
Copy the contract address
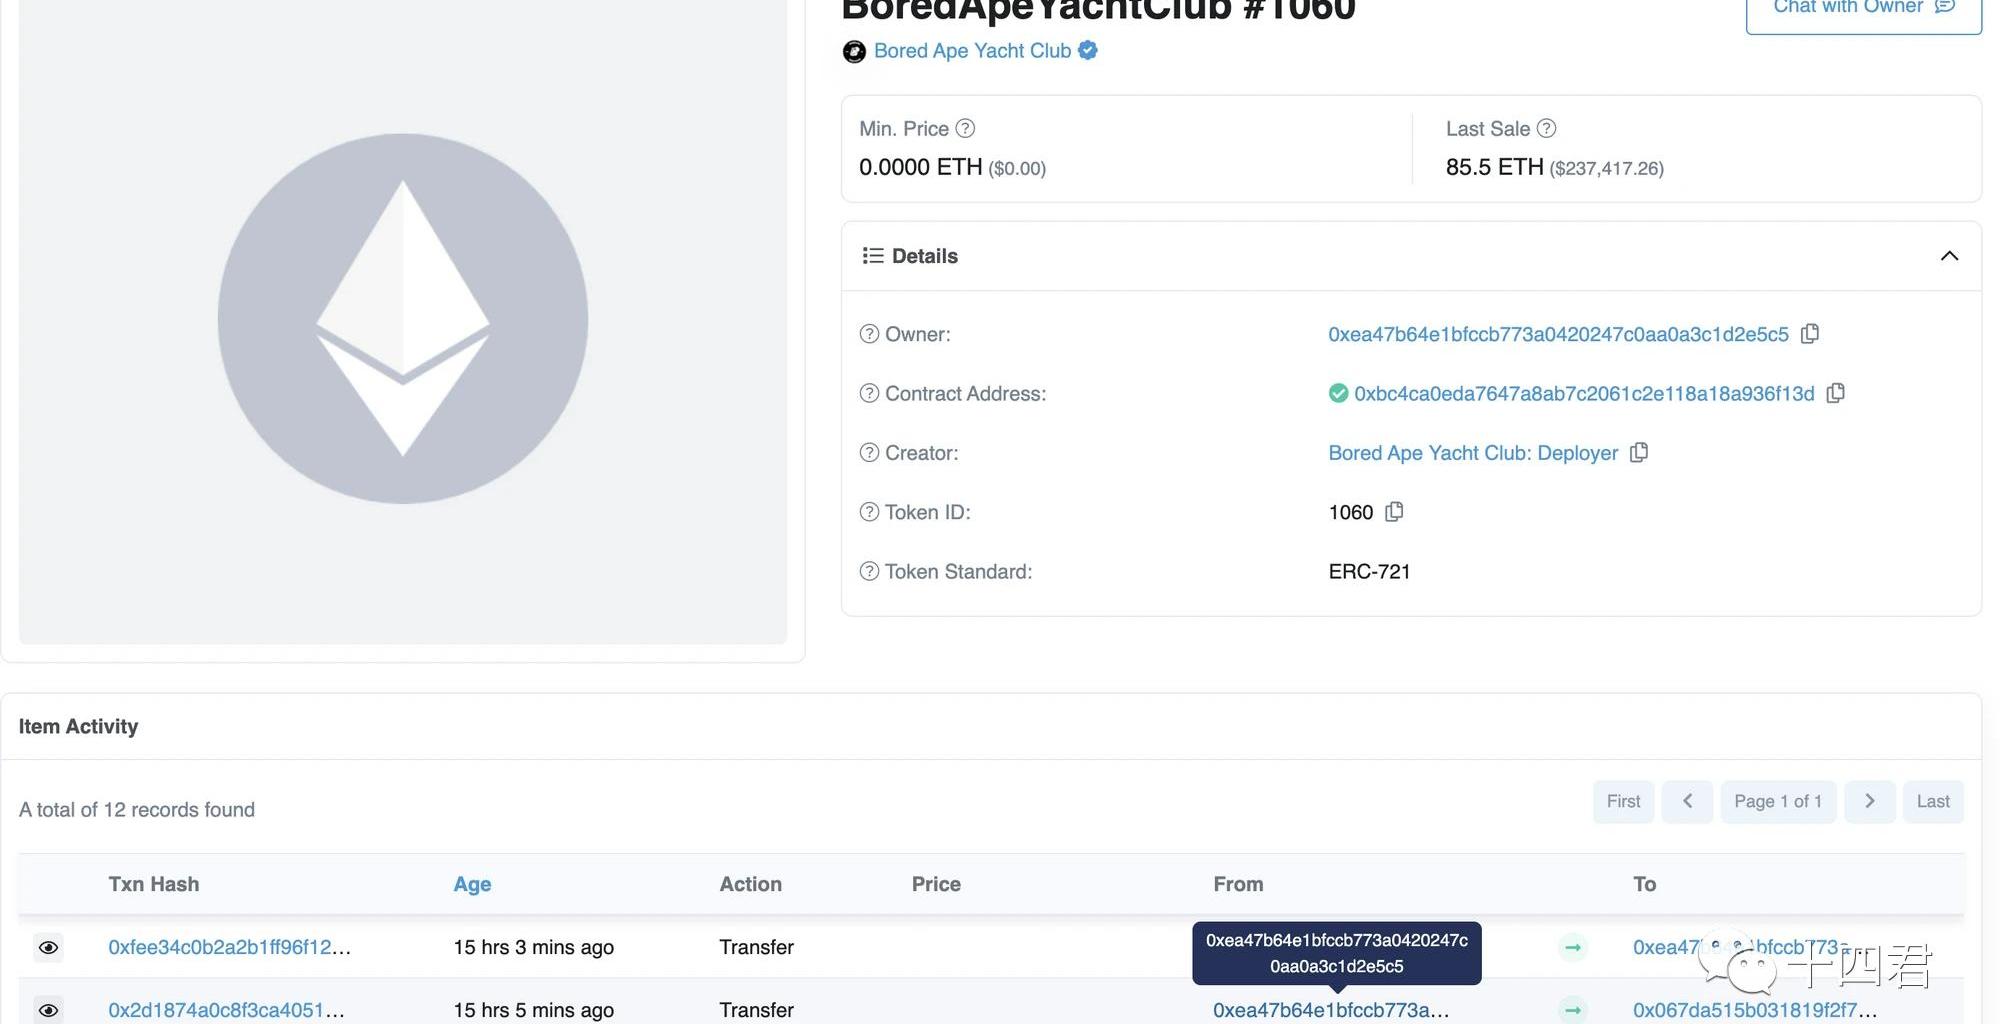pos(1835,393)
